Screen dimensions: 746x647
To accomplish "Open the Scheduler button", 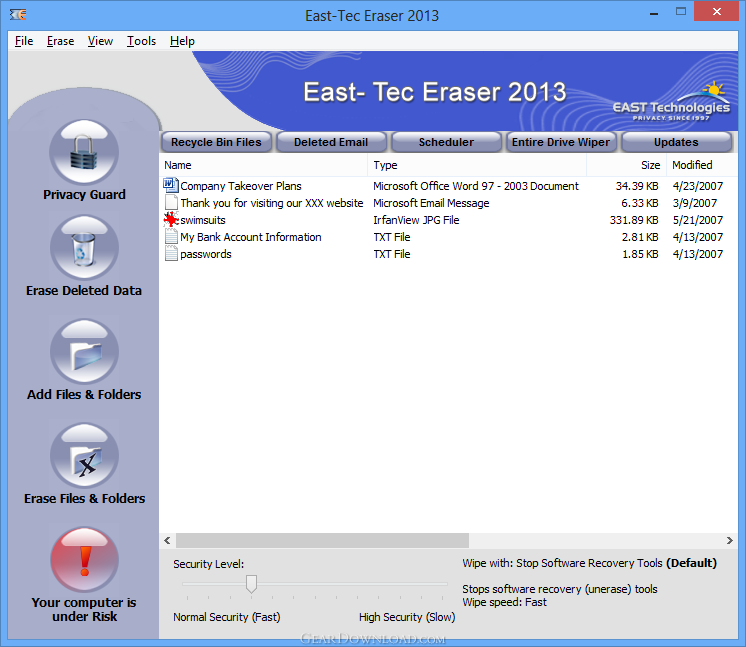I will 446,142.
